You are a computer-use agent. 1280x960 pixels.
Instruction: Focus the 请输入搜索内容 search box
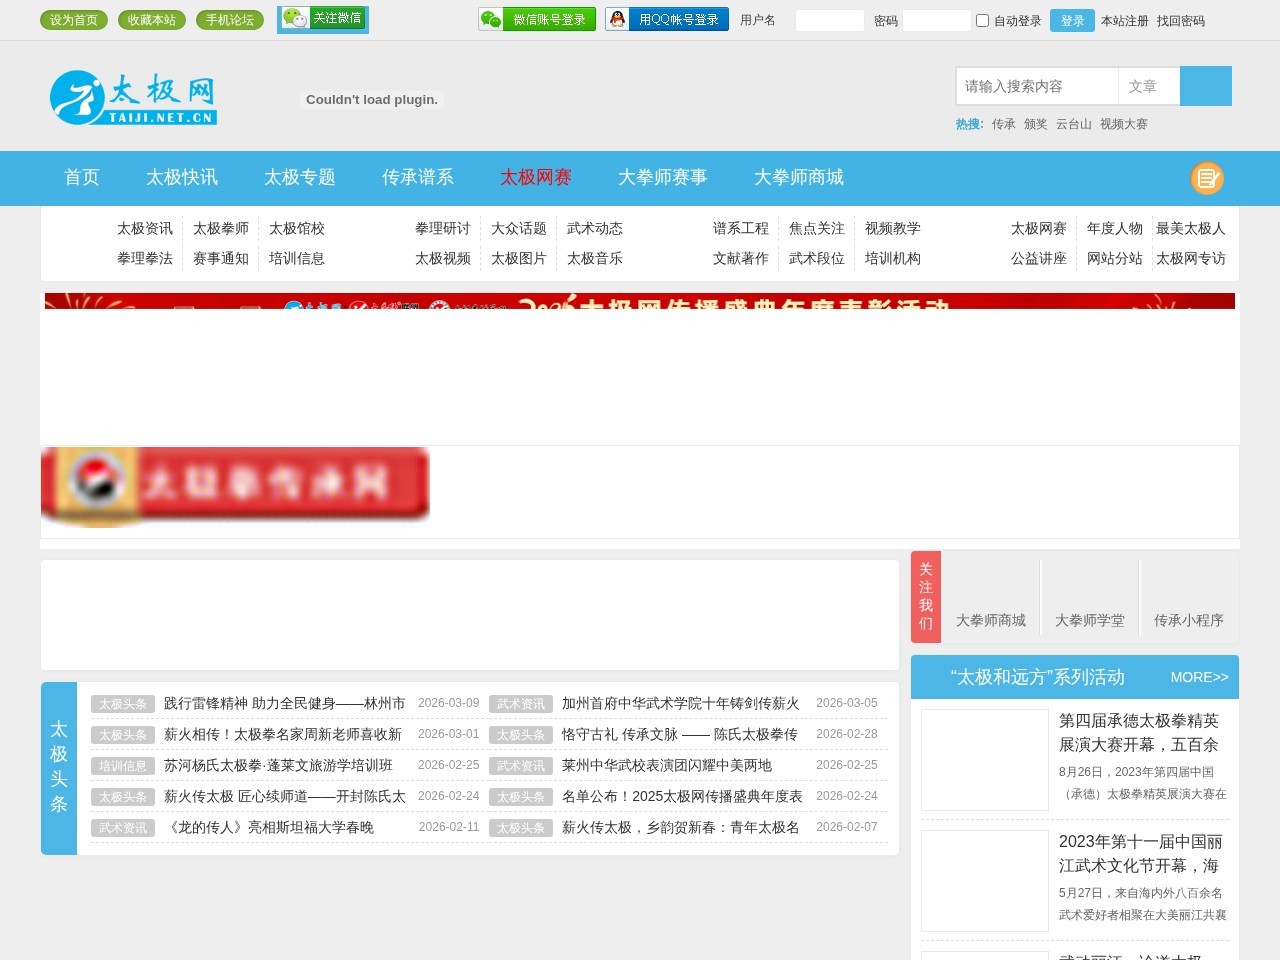point(1036,87)
